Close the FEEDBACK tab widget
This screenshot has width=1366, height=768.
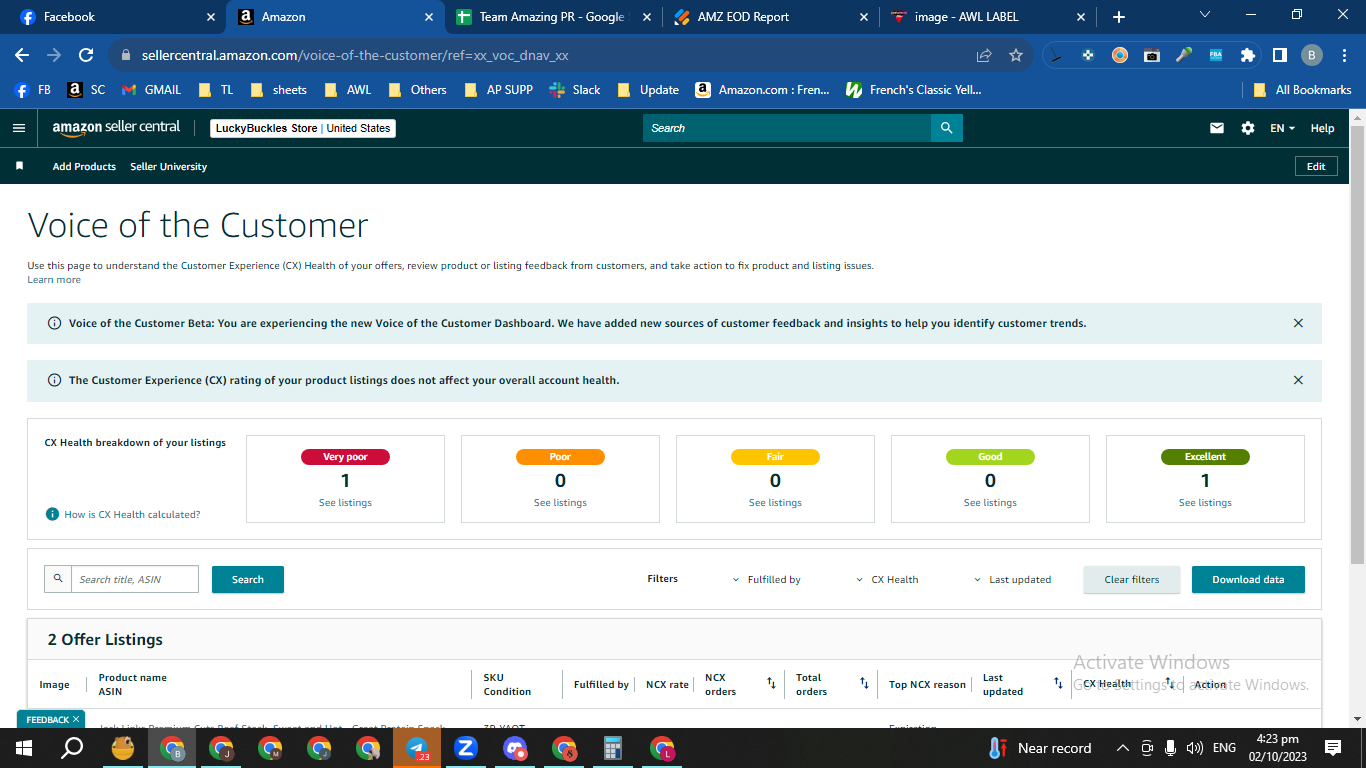(76, 719)
